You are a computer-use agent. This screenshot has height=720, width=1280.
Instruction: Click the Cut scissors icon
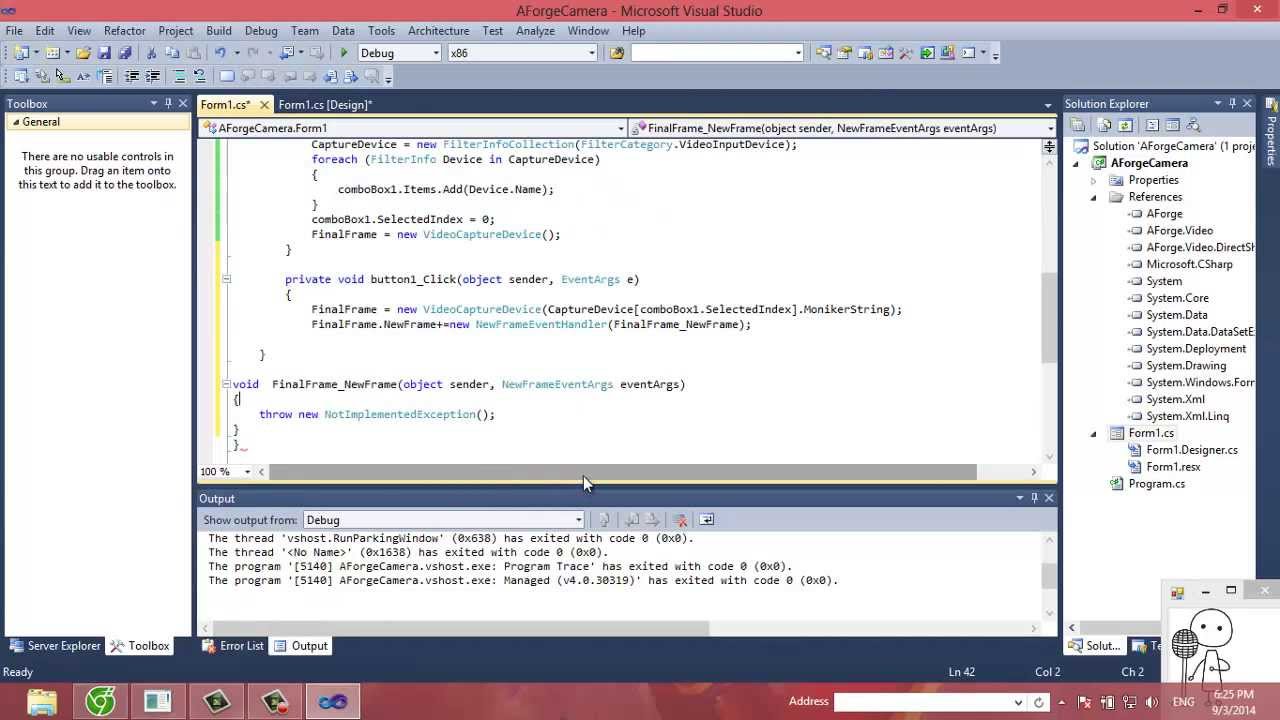(151, 53)
